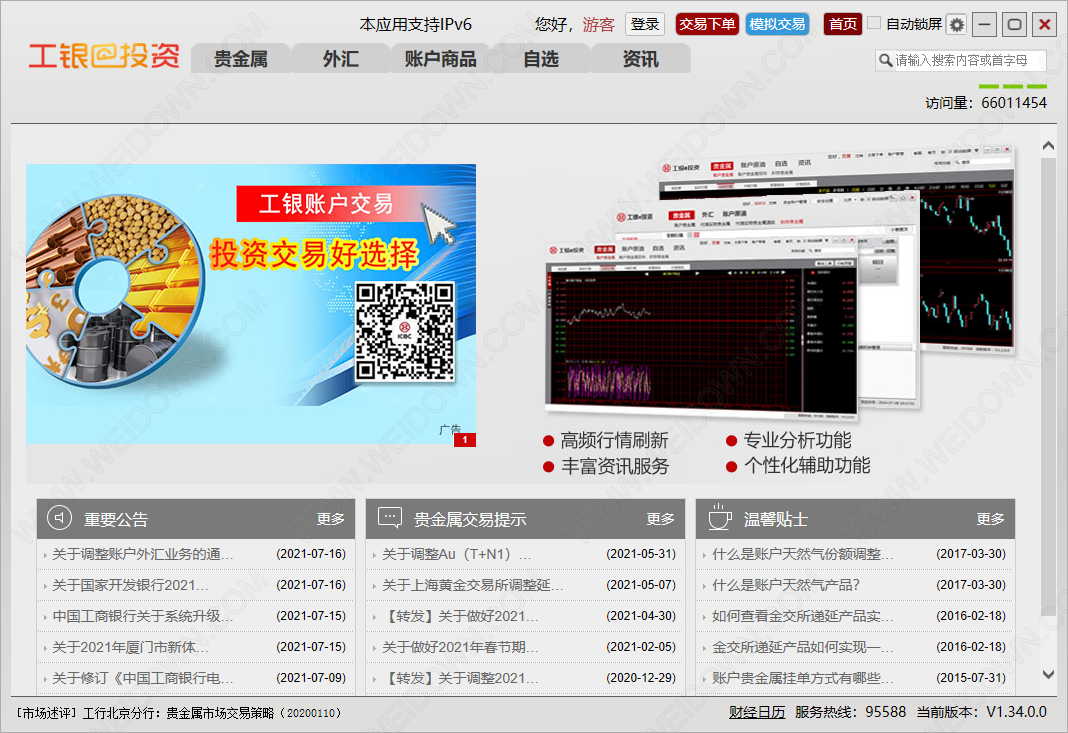Click the search magnifier icon

coord(885,60)
